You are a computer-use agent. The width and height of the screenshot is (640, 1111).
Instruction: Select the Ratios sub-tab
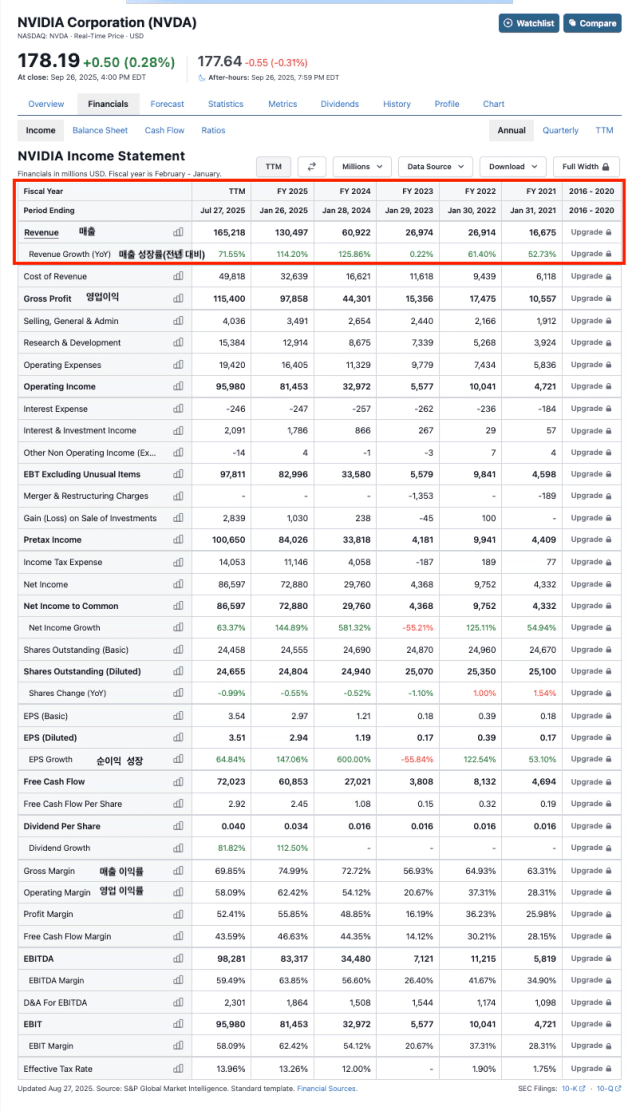[x=213, y=130]
